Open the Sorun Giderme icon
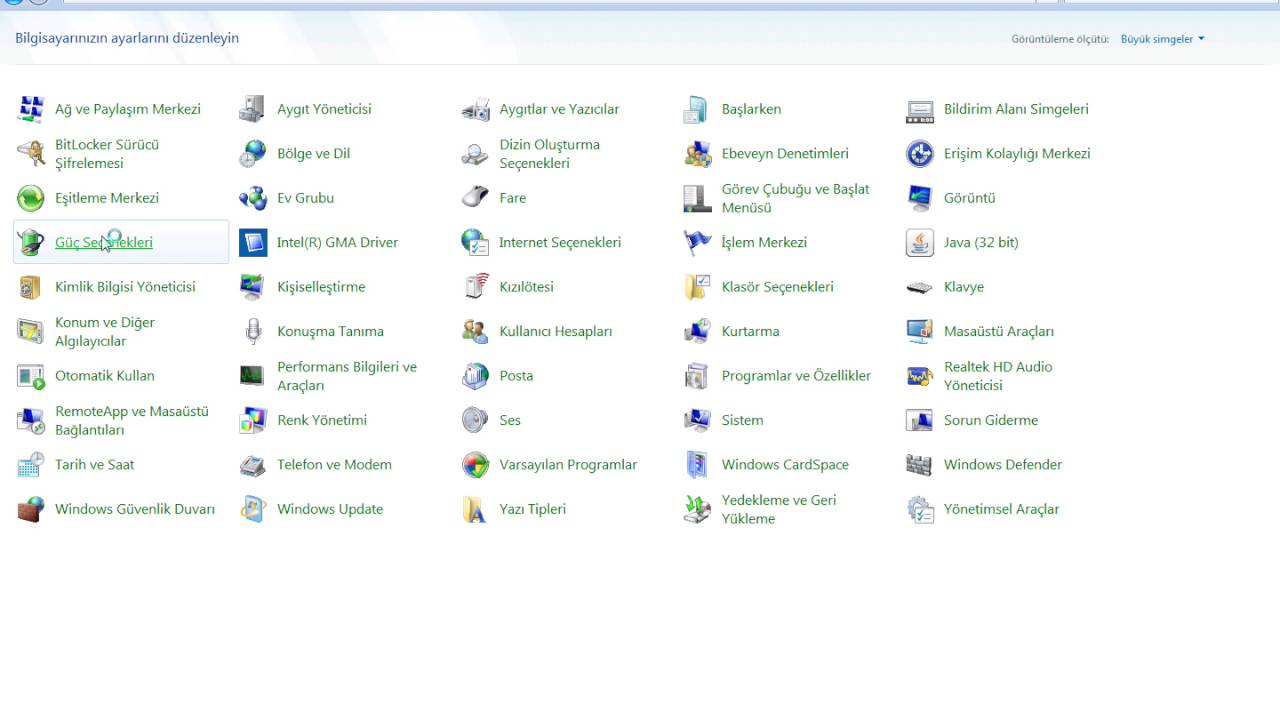1280x720 pixels. [919, 420]
